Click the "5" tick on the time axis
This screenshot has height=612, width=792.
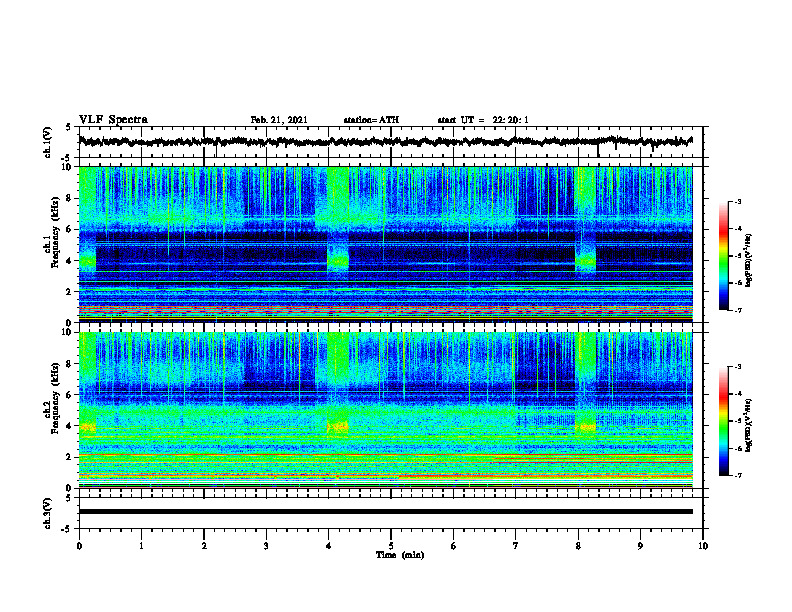[391, 546]
